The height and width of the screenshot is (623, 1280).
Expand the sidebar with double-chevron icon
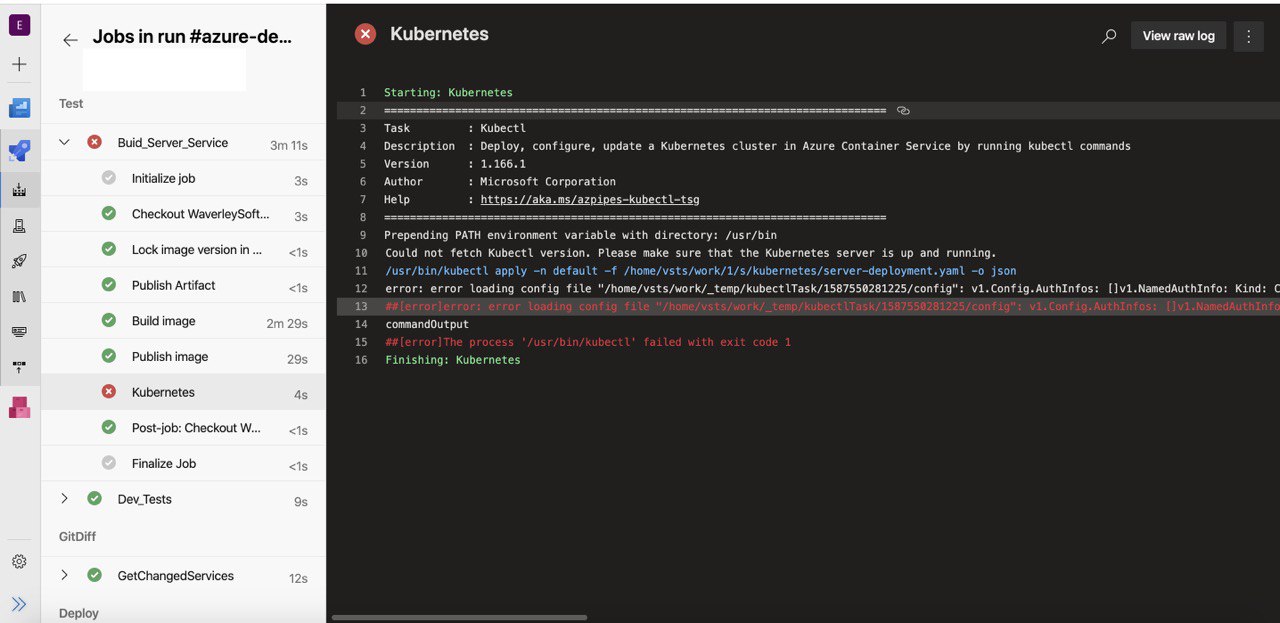19,604
